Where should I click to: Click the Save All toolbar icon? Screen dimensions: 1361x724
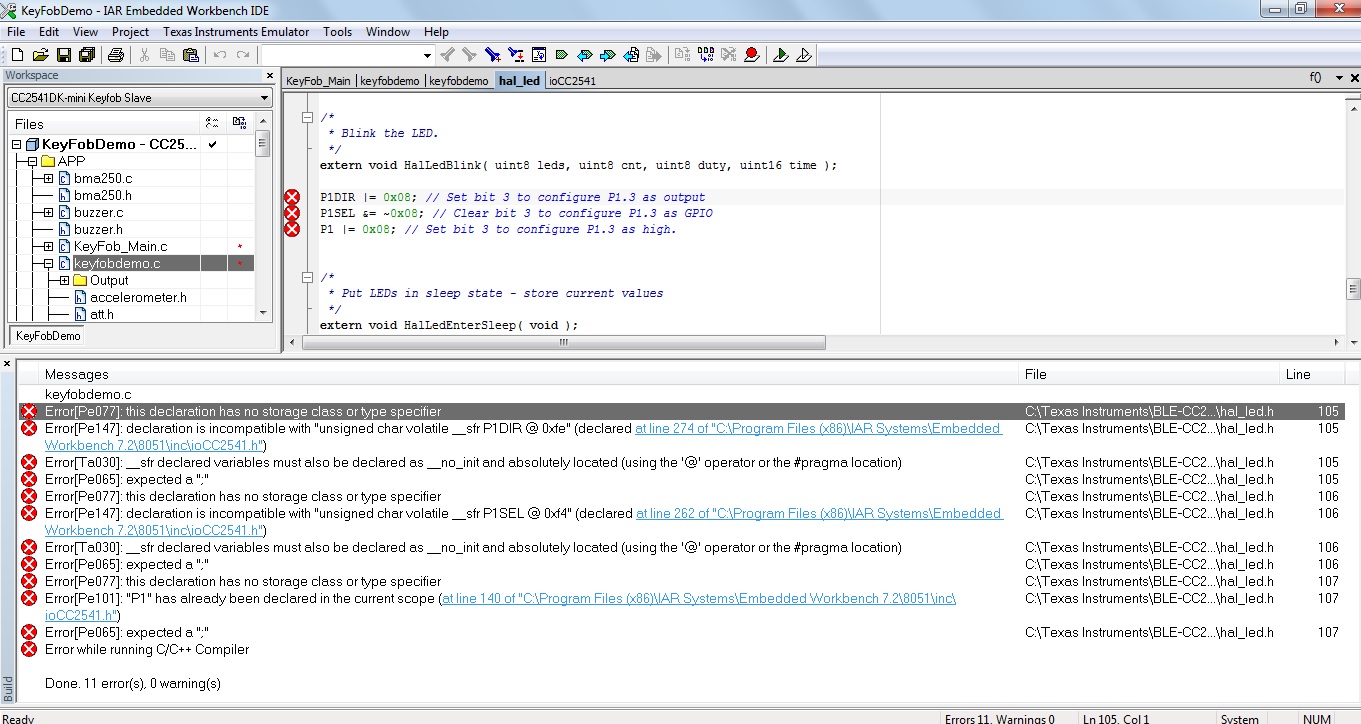click(x=86, y=55)
